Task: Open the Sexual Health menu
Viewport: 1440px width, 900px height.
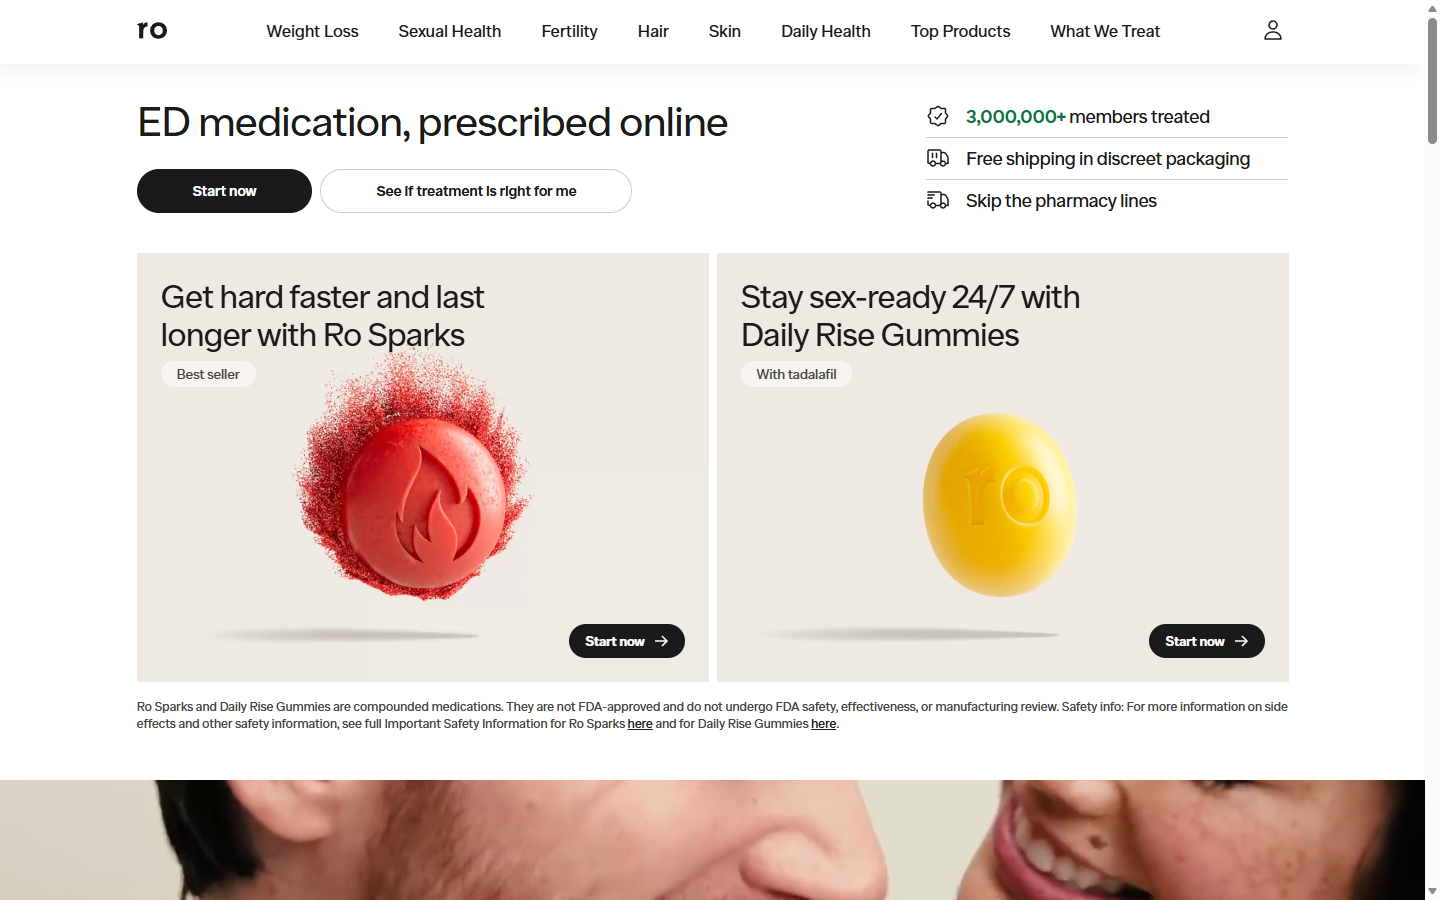Action: pos(450,31)
